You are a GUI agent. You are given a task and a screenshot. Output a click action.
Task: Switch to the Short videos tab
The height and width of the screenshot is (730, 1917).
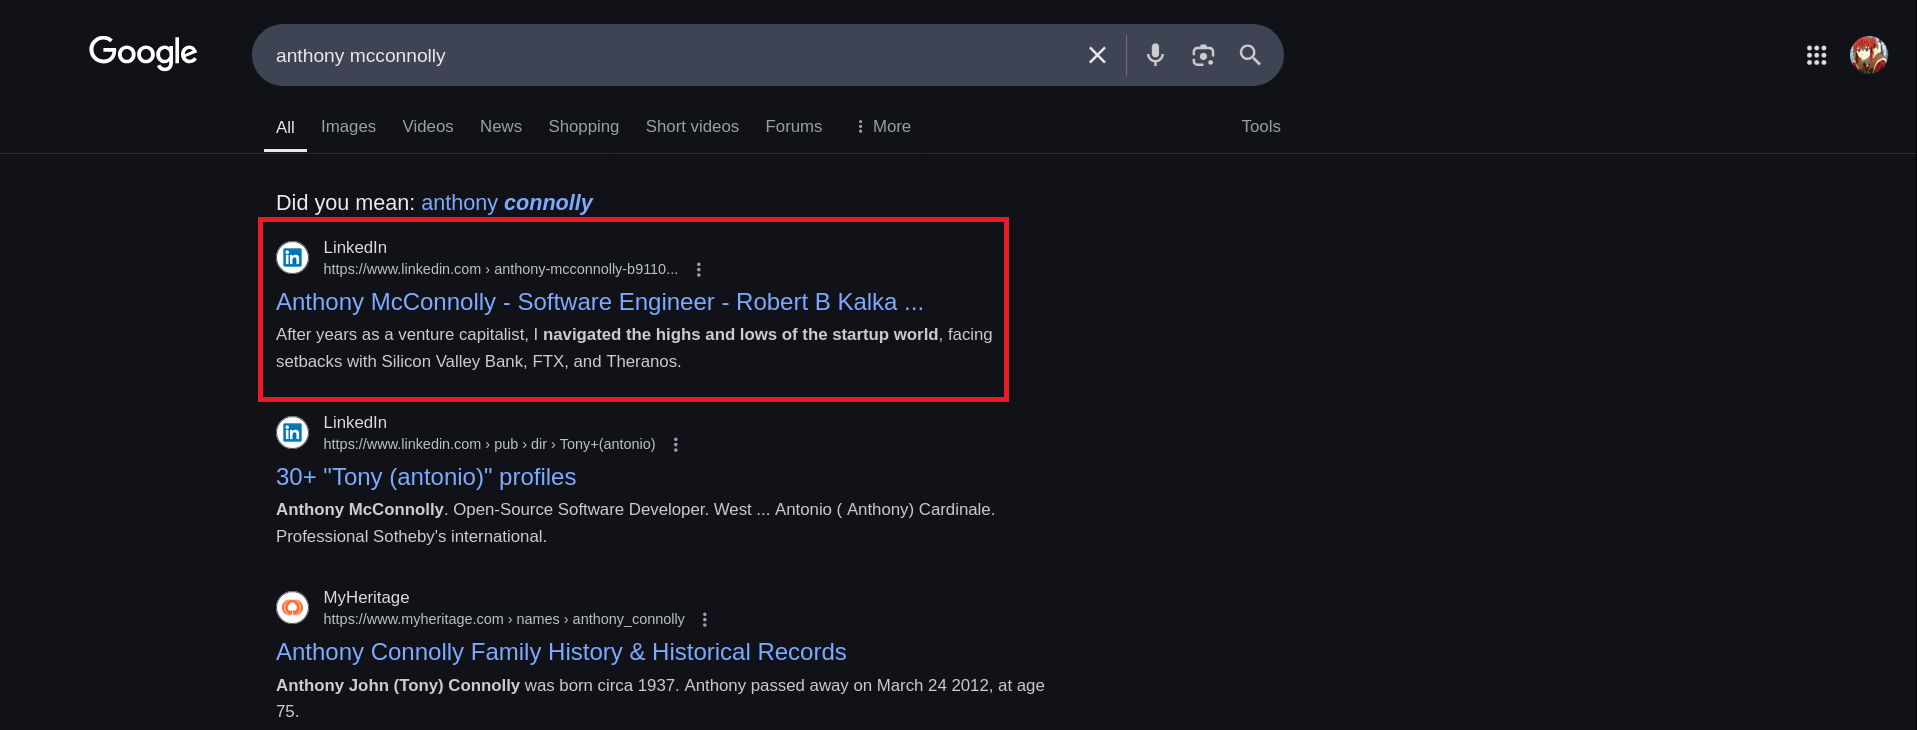[692, 127]
